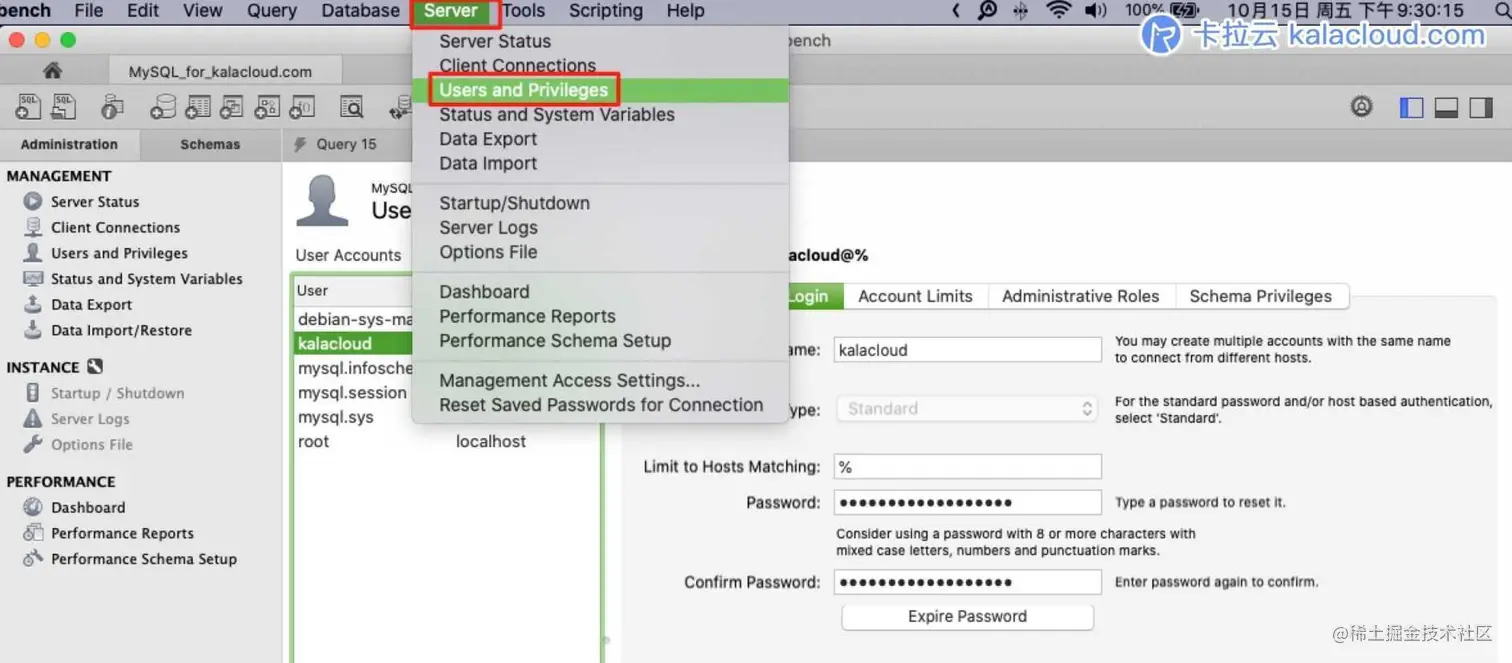Screen dimensions: 1512x663
Task: Click the Options File wrench icon
Action: (33, 444)
